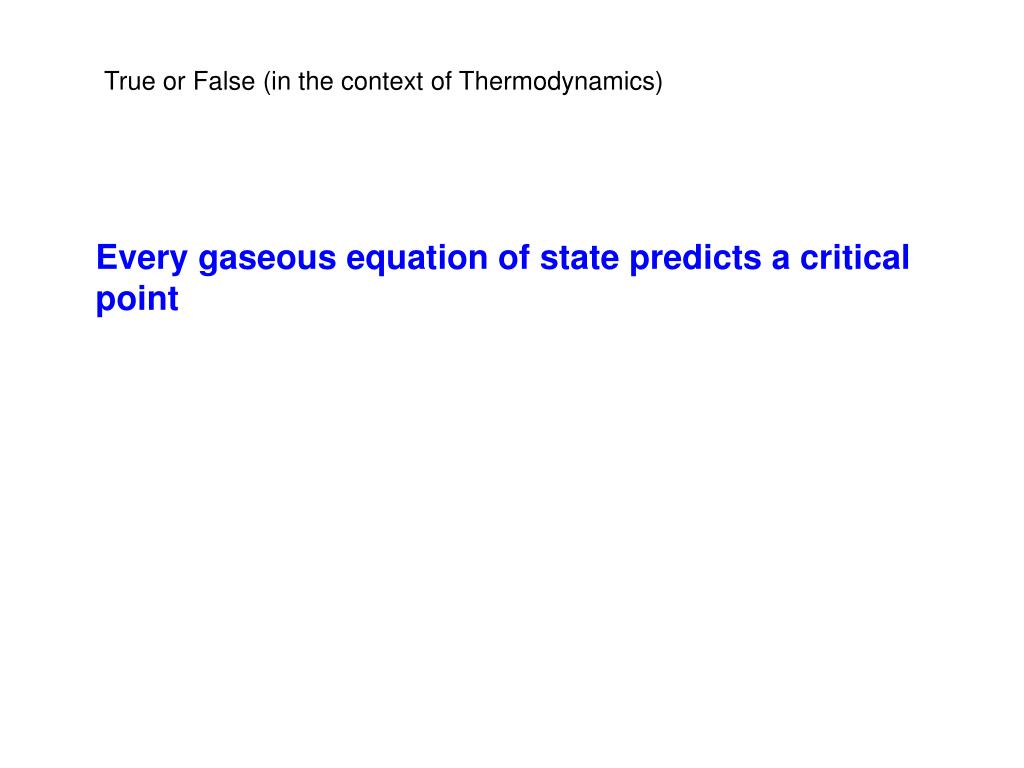This screenshot has height=768, width=1024.
Task: Click the blue word 'Every'
Action: click(x=142, y=259)
